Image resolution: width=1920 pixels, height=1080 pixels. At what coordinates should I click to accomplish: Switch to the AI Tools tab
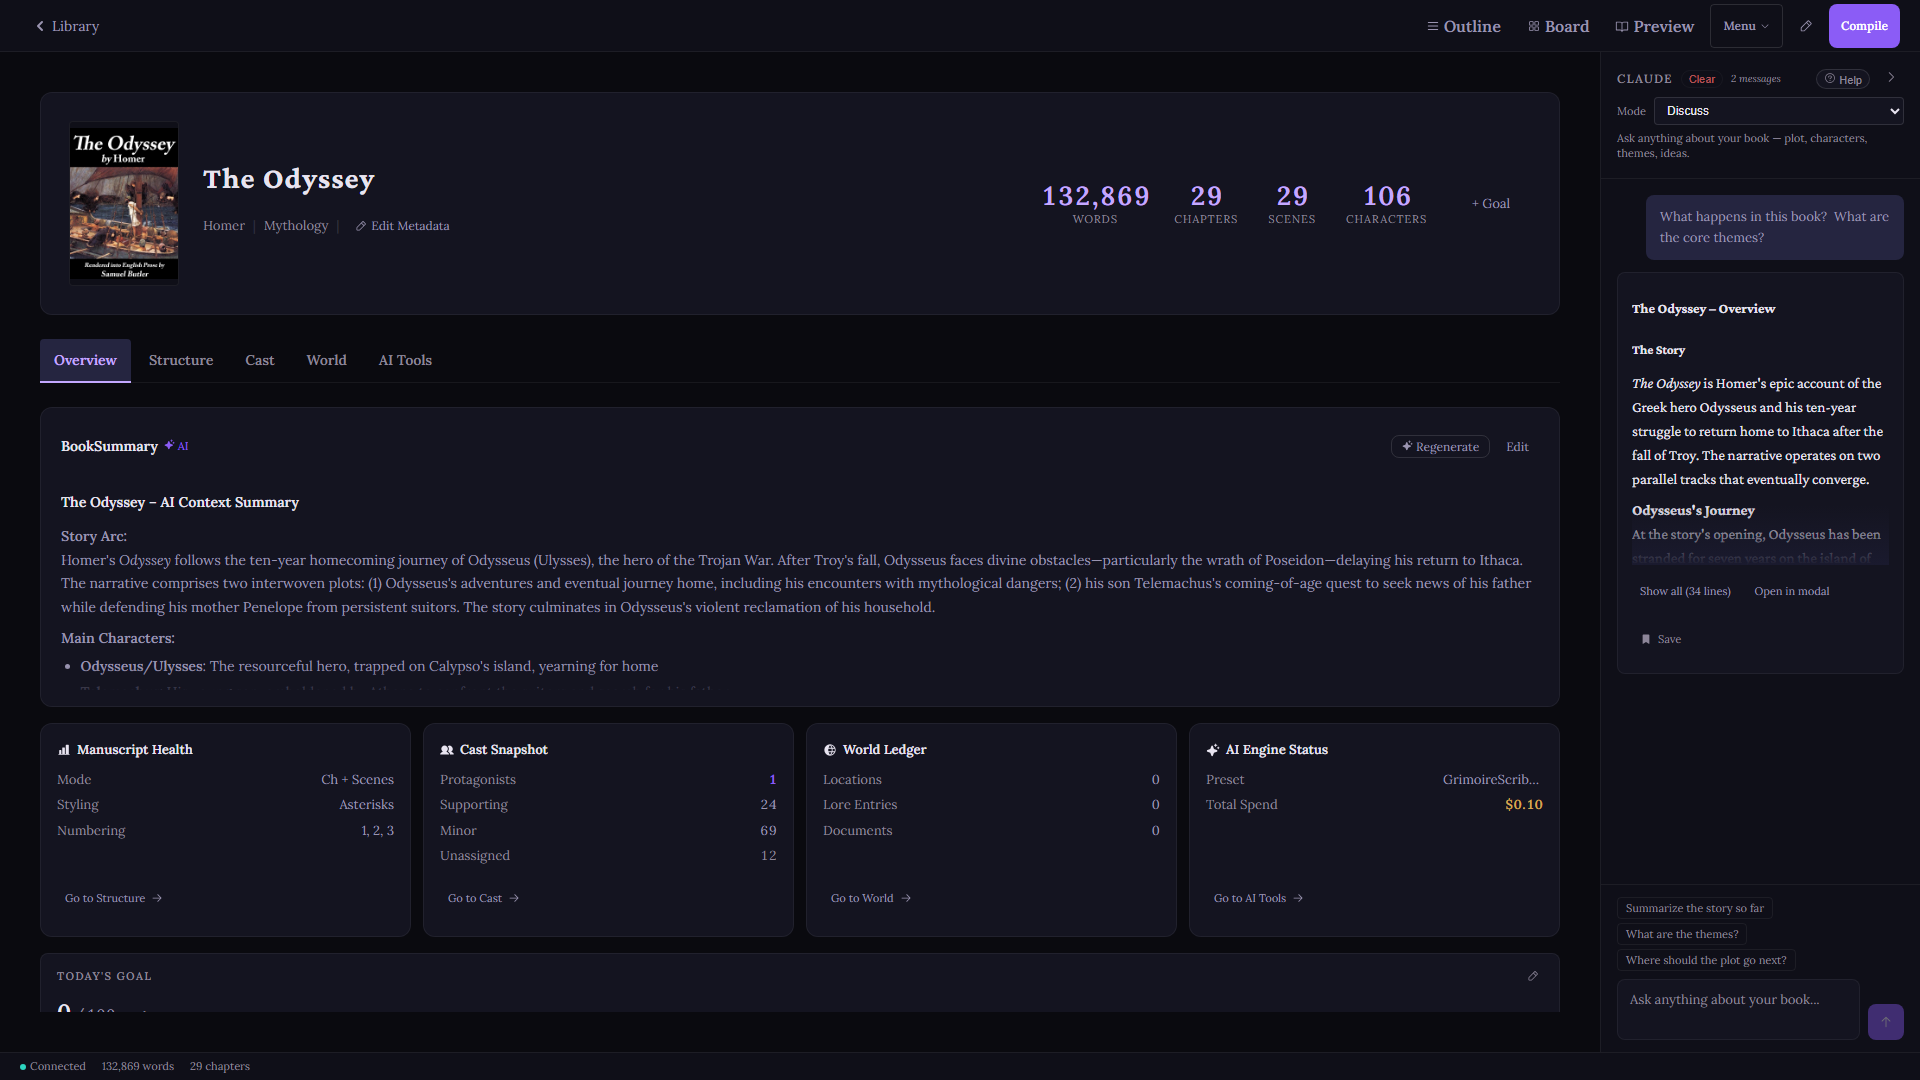pos(405,360)
